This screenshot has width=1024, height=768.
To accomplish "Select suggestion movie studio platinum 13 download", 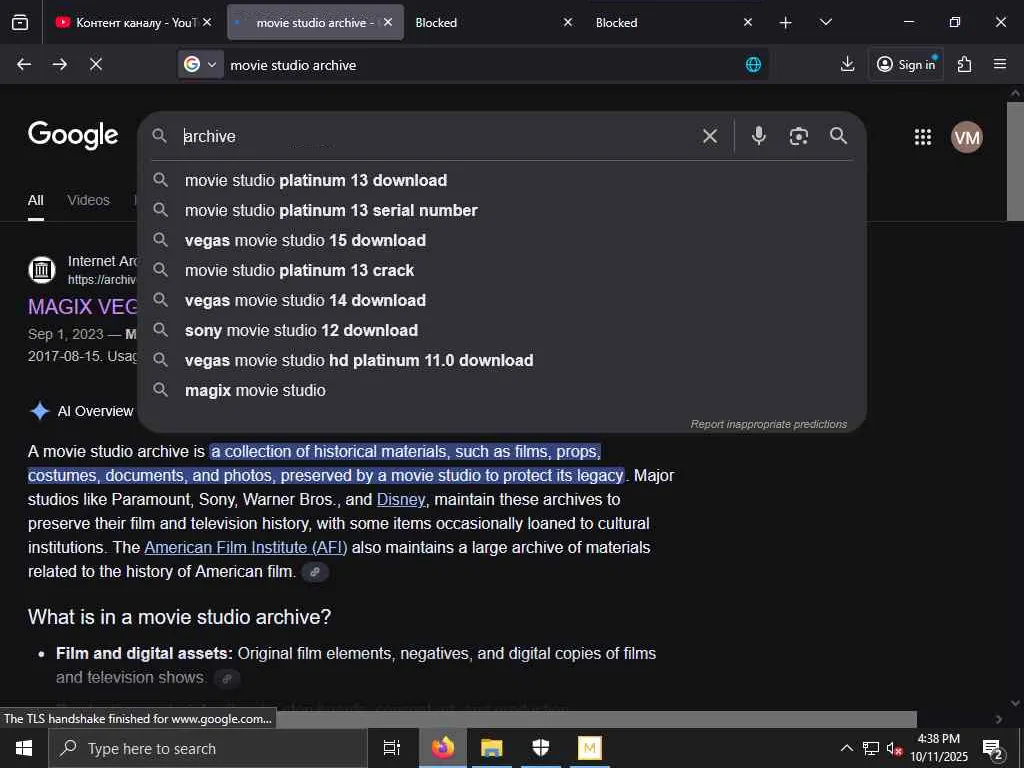I will pyautogui.click(x=502, y=180).
